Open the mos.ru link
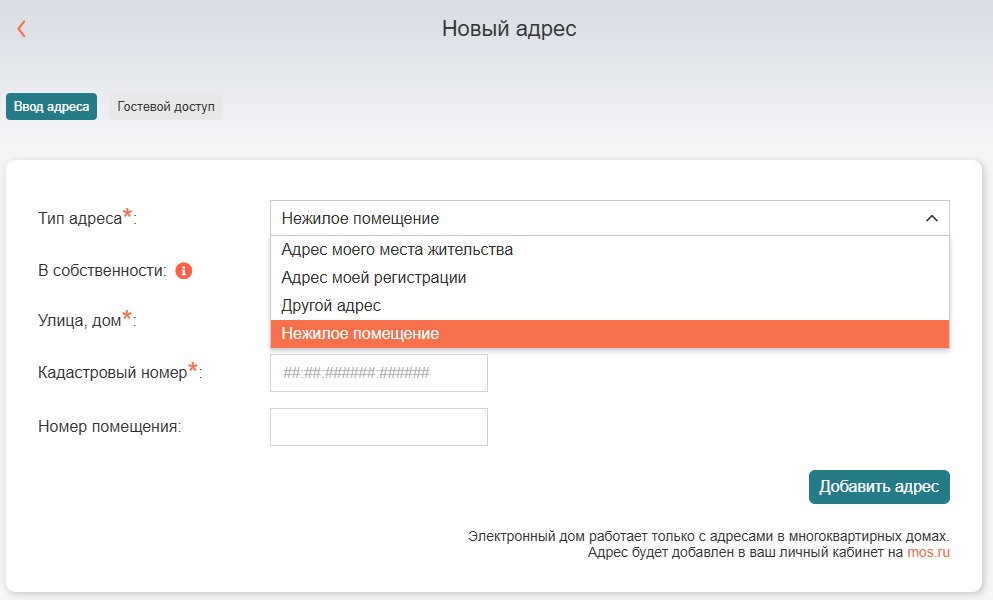The image size is (993, 600). 928,551
